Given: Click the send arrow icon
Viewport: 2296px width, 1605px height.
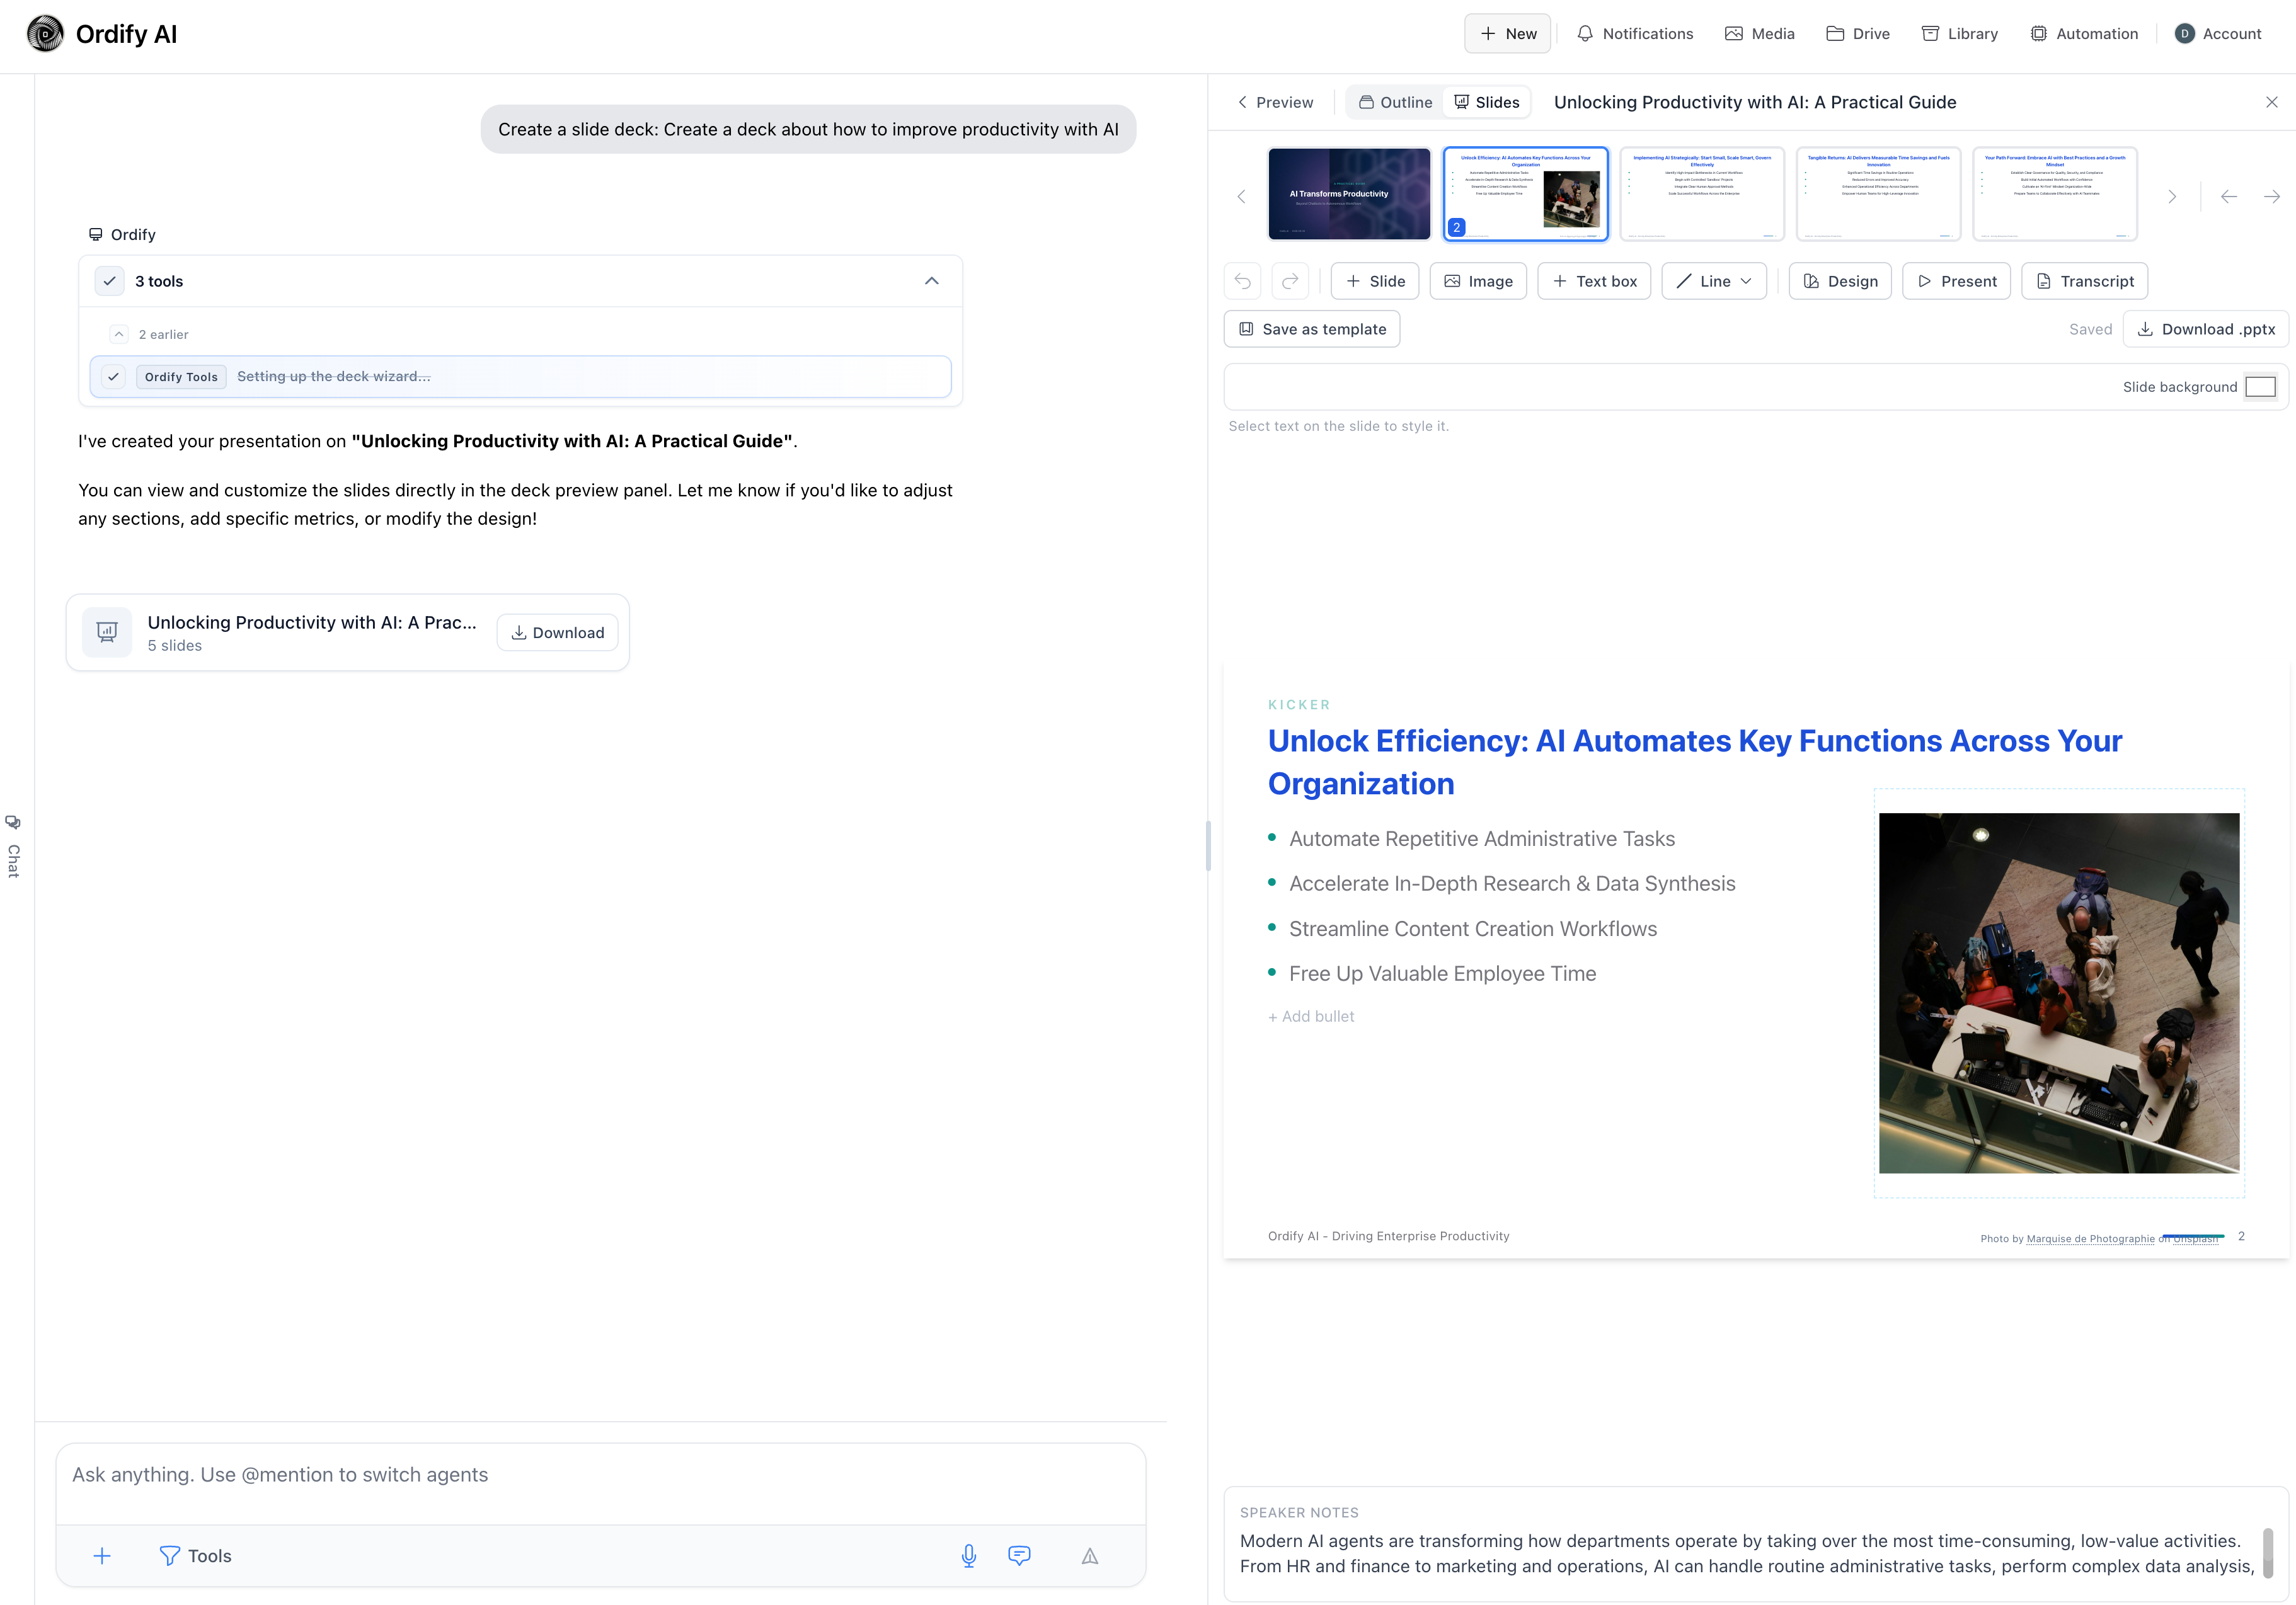Looking at the screenshot, I should (1090, 1556).
